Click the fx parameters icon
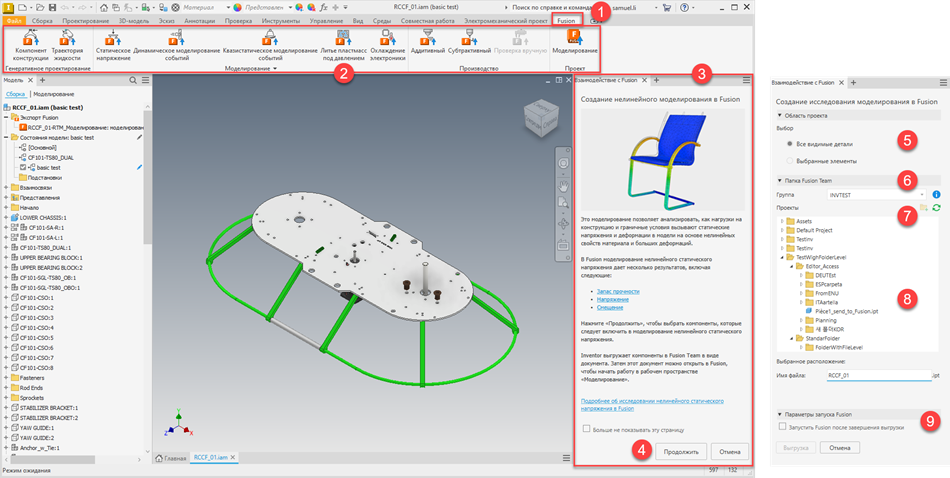Viewport: 950px width, 478px height. pos(324,8)
